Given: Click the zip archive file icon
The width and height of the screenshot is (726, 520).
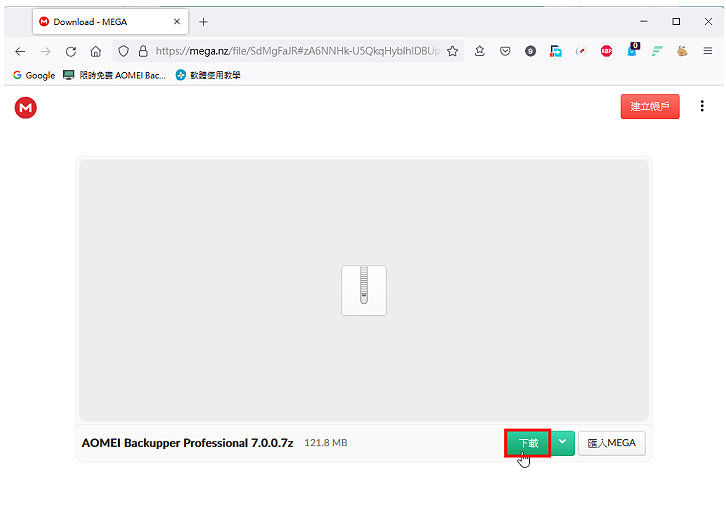Looking at the screenshot, I should pos(364,290).
